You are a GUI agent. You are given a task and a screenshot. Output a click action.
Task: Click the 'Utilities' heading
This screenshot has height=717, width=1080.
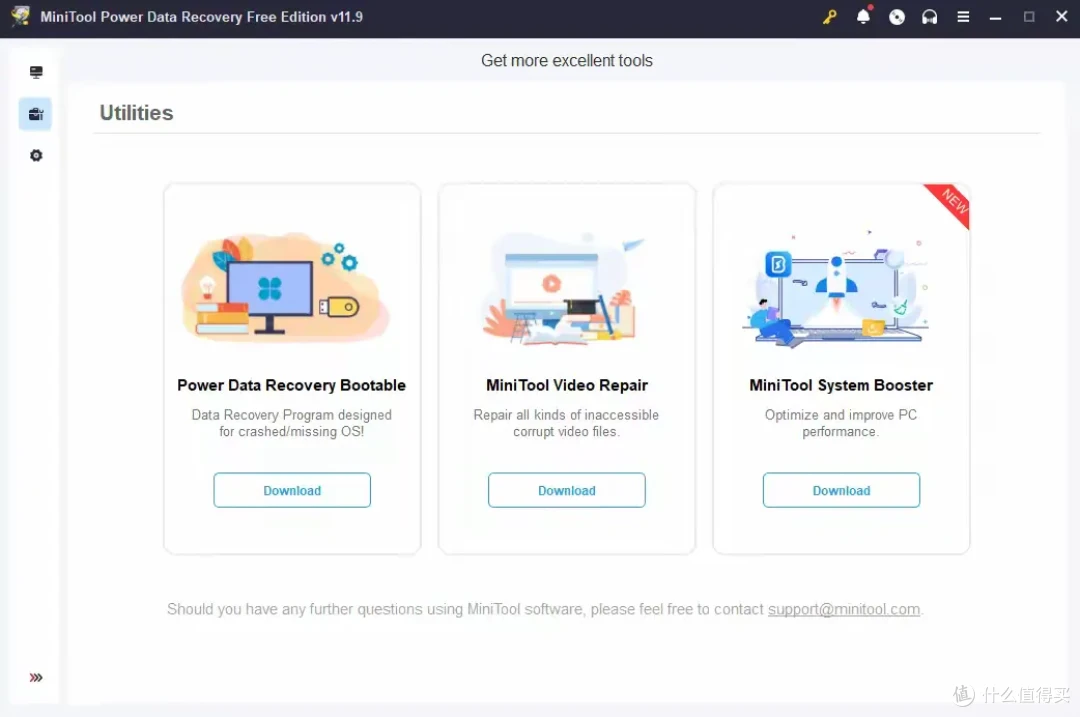(x=136, y=112)
